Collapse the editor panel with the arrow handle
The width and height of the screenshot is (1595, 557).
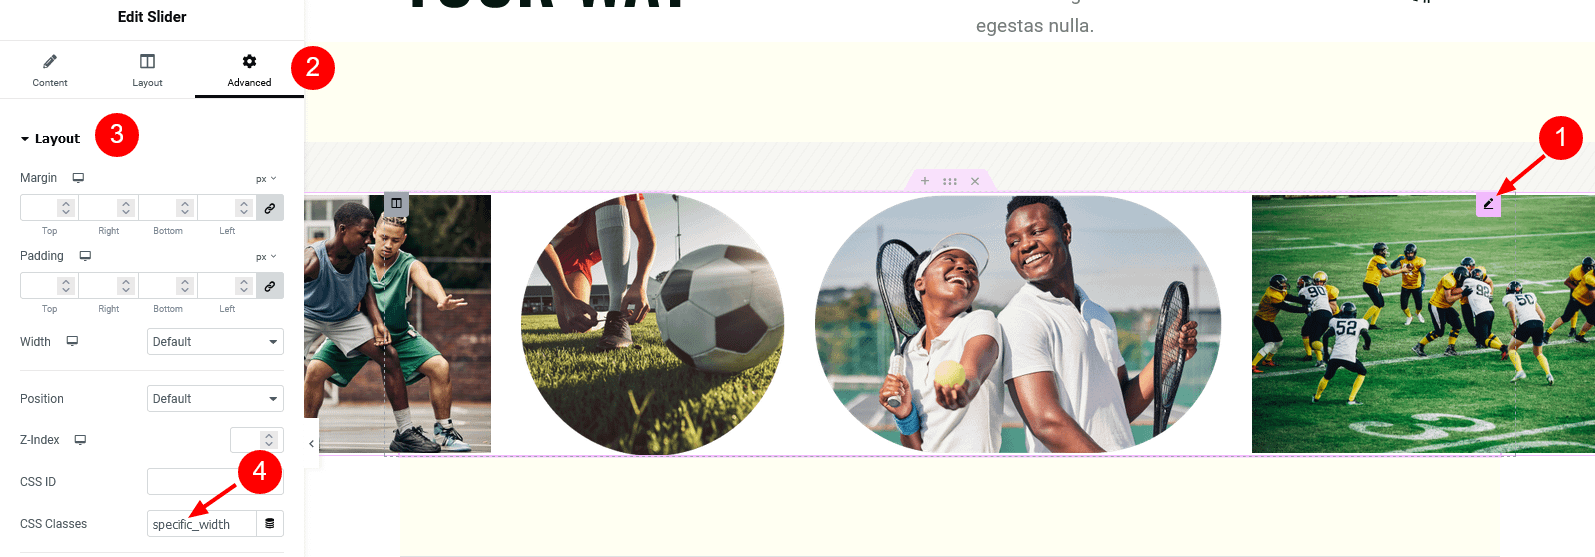pos(311,444)
